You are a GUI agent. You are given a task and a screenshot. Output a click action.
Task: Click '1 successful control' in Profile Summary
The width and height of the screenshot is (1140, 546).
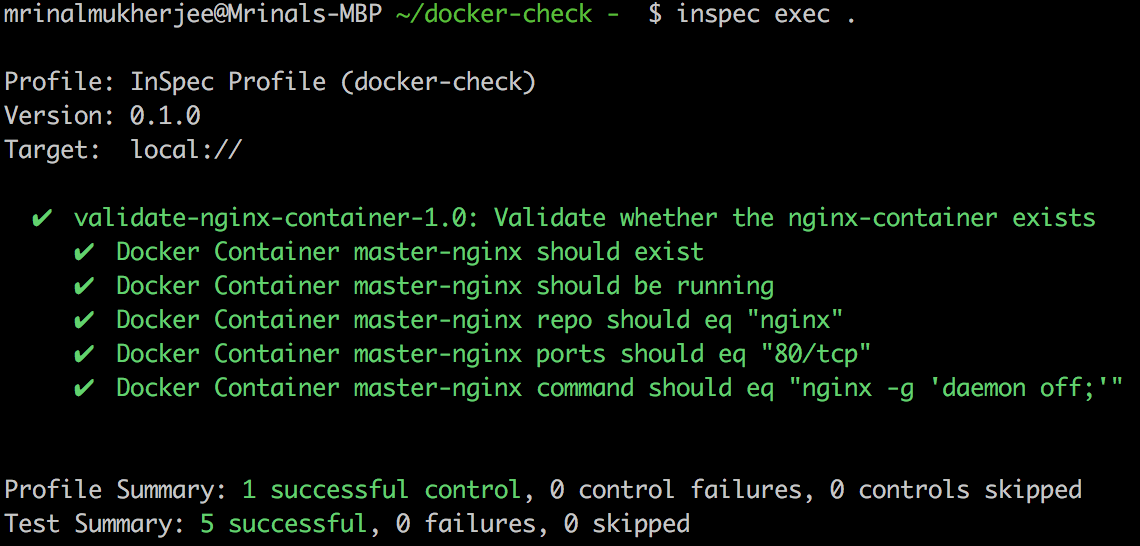pos(381,490)
